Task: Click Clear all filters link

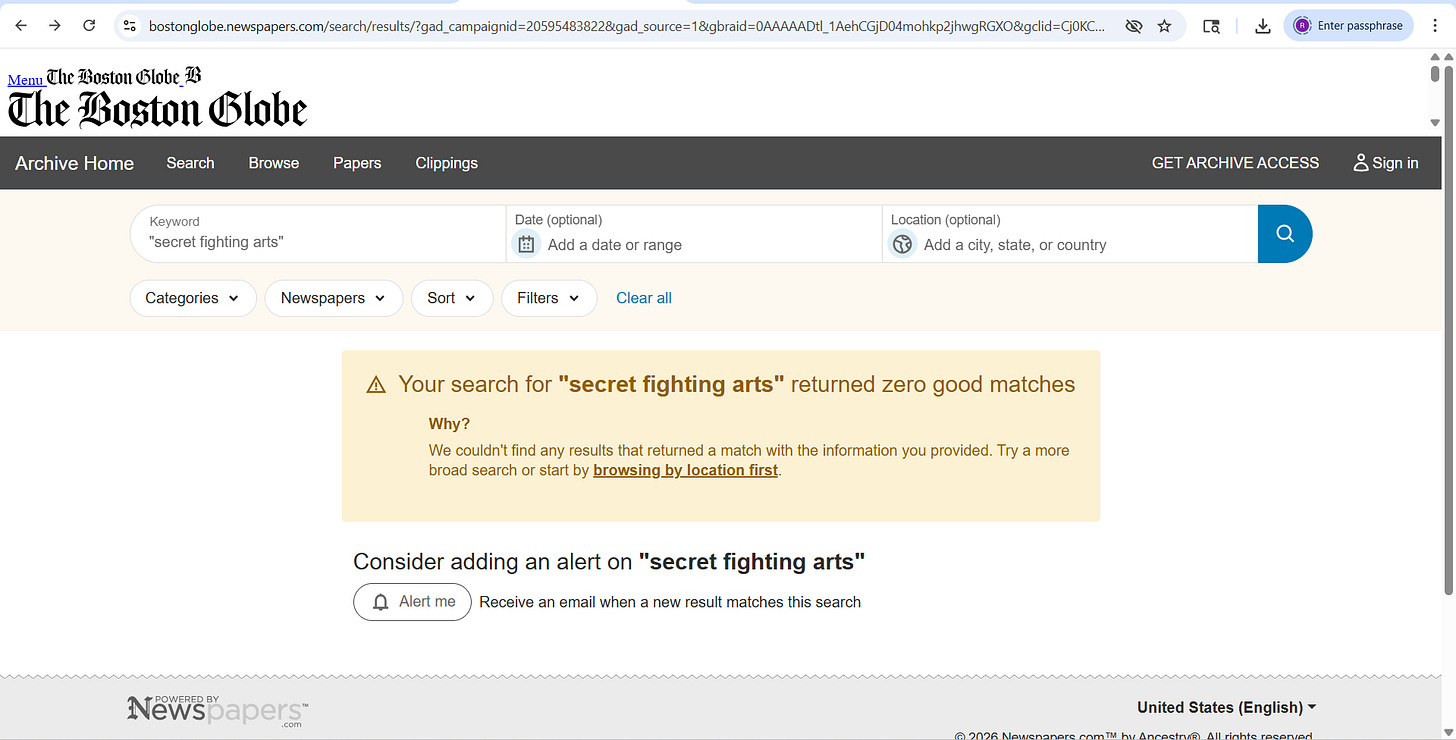Action: coord(644,298)
